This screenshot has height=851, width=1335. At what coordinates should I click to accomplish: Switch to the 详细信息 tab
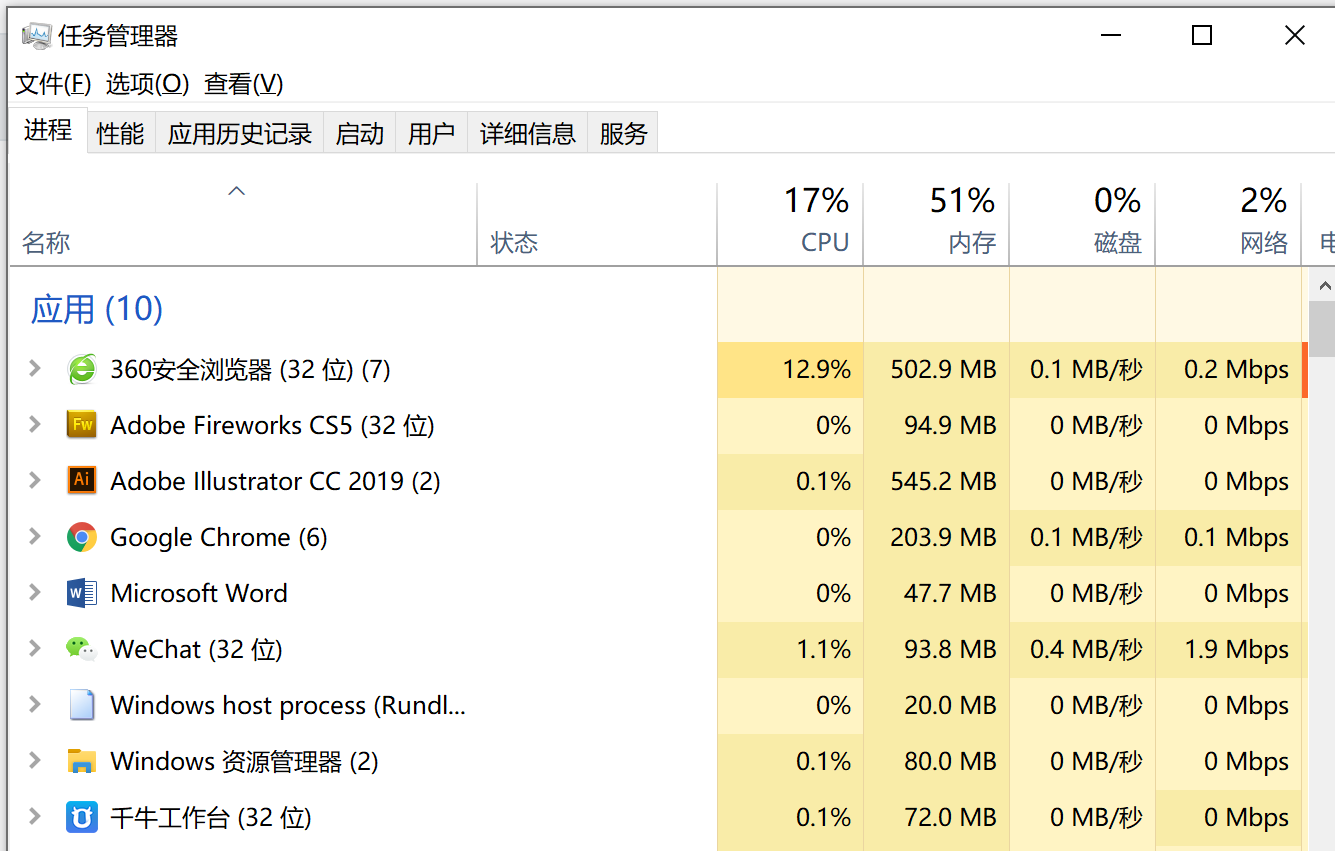(x=528, y=133)
